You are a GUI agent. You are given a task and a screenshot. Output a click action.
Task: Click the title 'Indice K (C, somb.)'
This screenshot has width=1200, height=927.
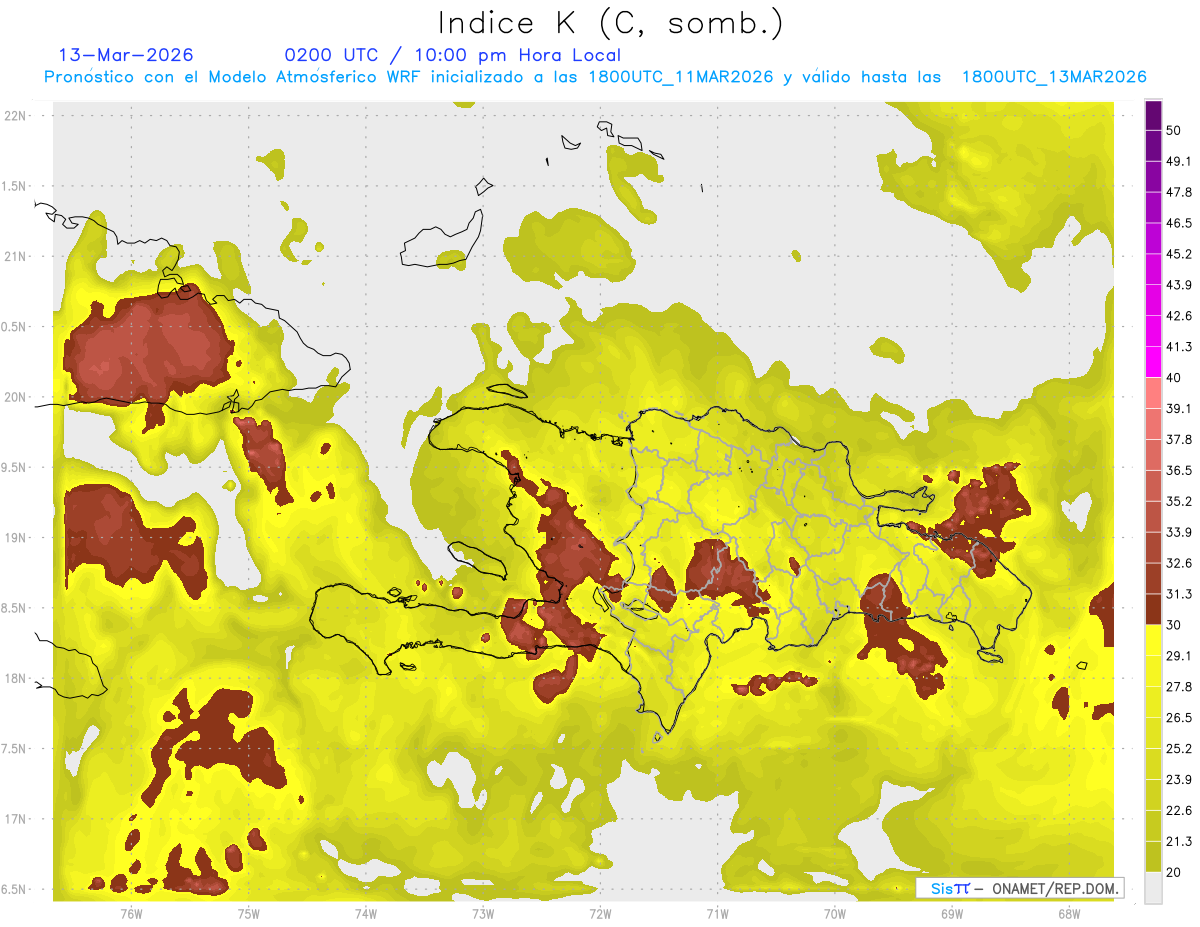click(610, 23)
